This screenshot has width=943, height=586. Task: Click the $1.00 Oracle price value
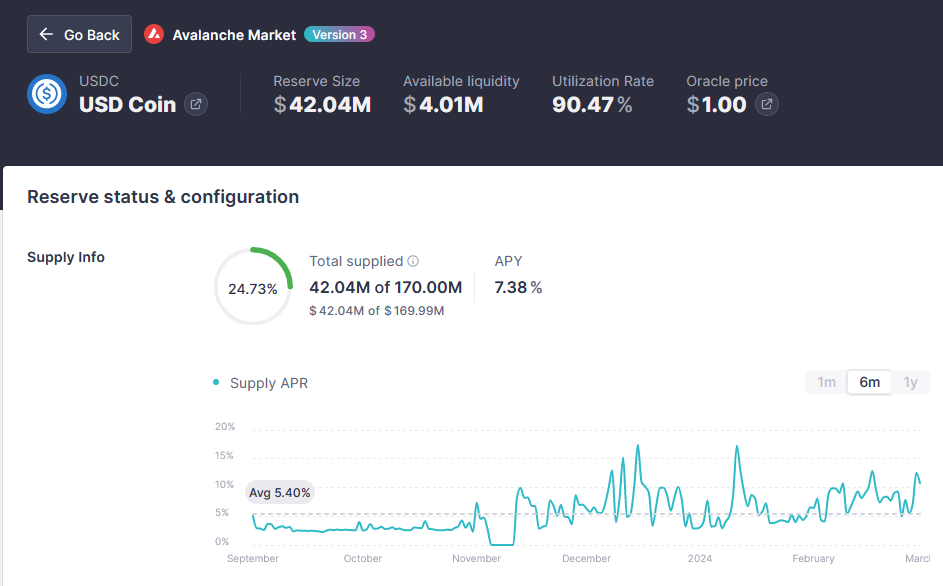point(716,105)
